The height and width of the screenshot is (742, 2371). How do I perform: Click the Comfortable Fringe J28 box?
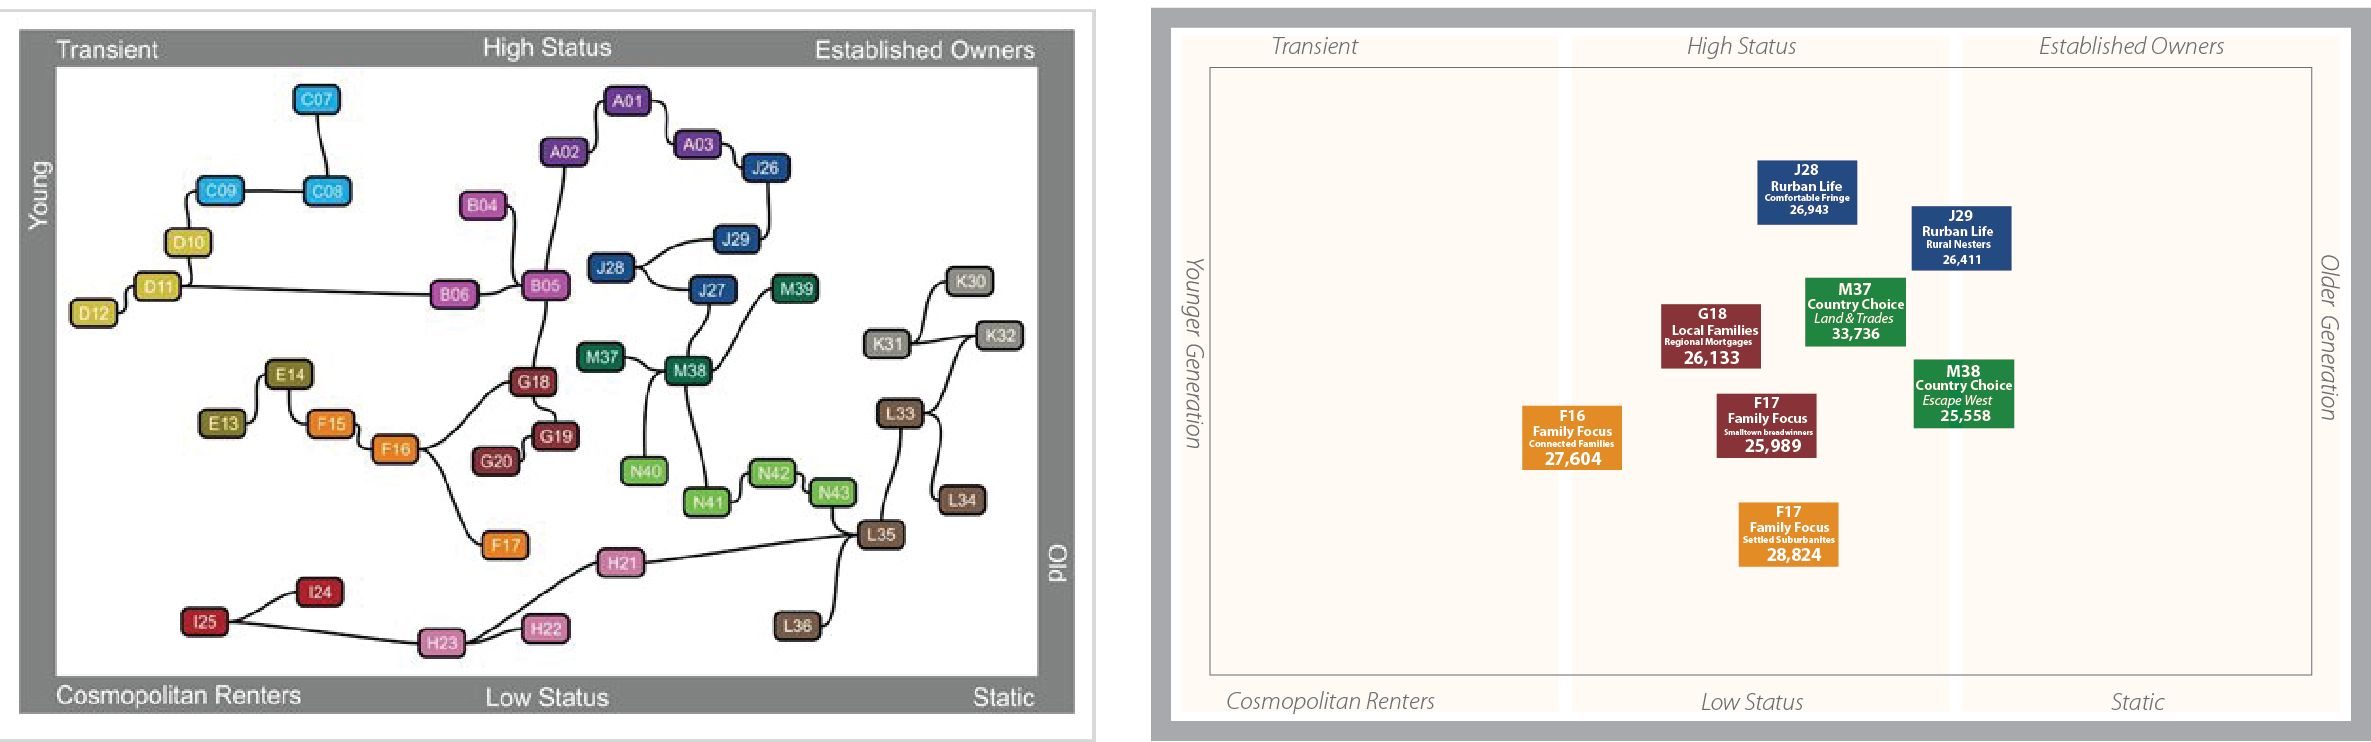(1807, 192)
